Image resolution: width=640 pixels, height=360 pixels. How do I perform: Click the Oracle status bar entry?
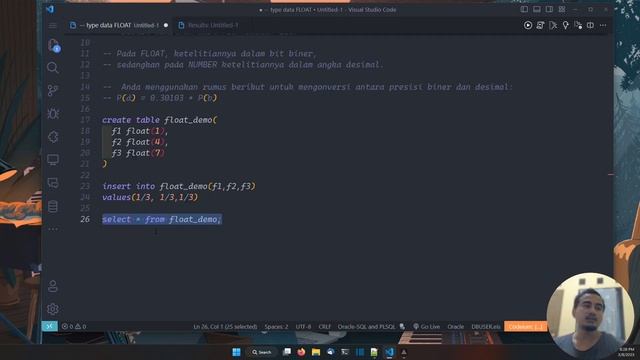point(456,327)
